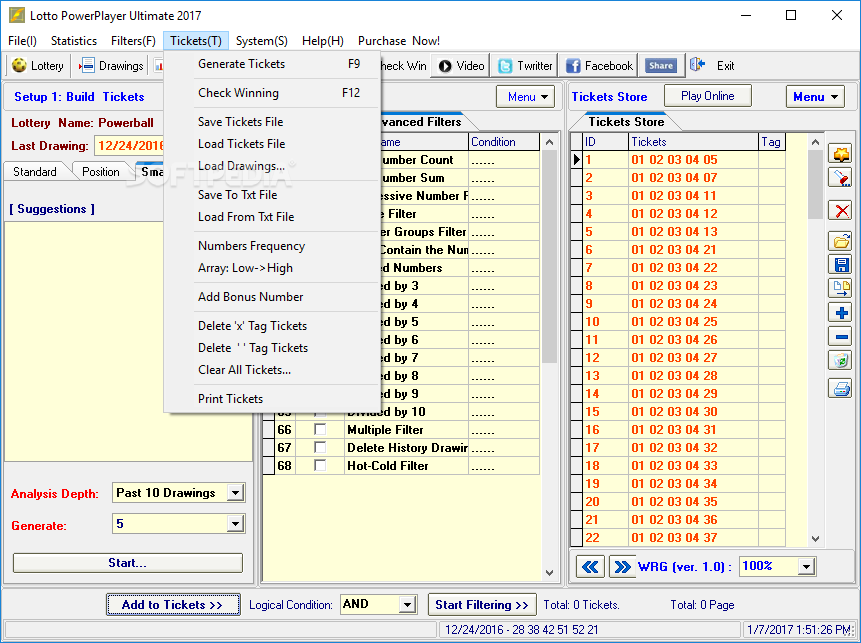
Task: Click the Facebook toolbar button
Action: pos(600,66)
